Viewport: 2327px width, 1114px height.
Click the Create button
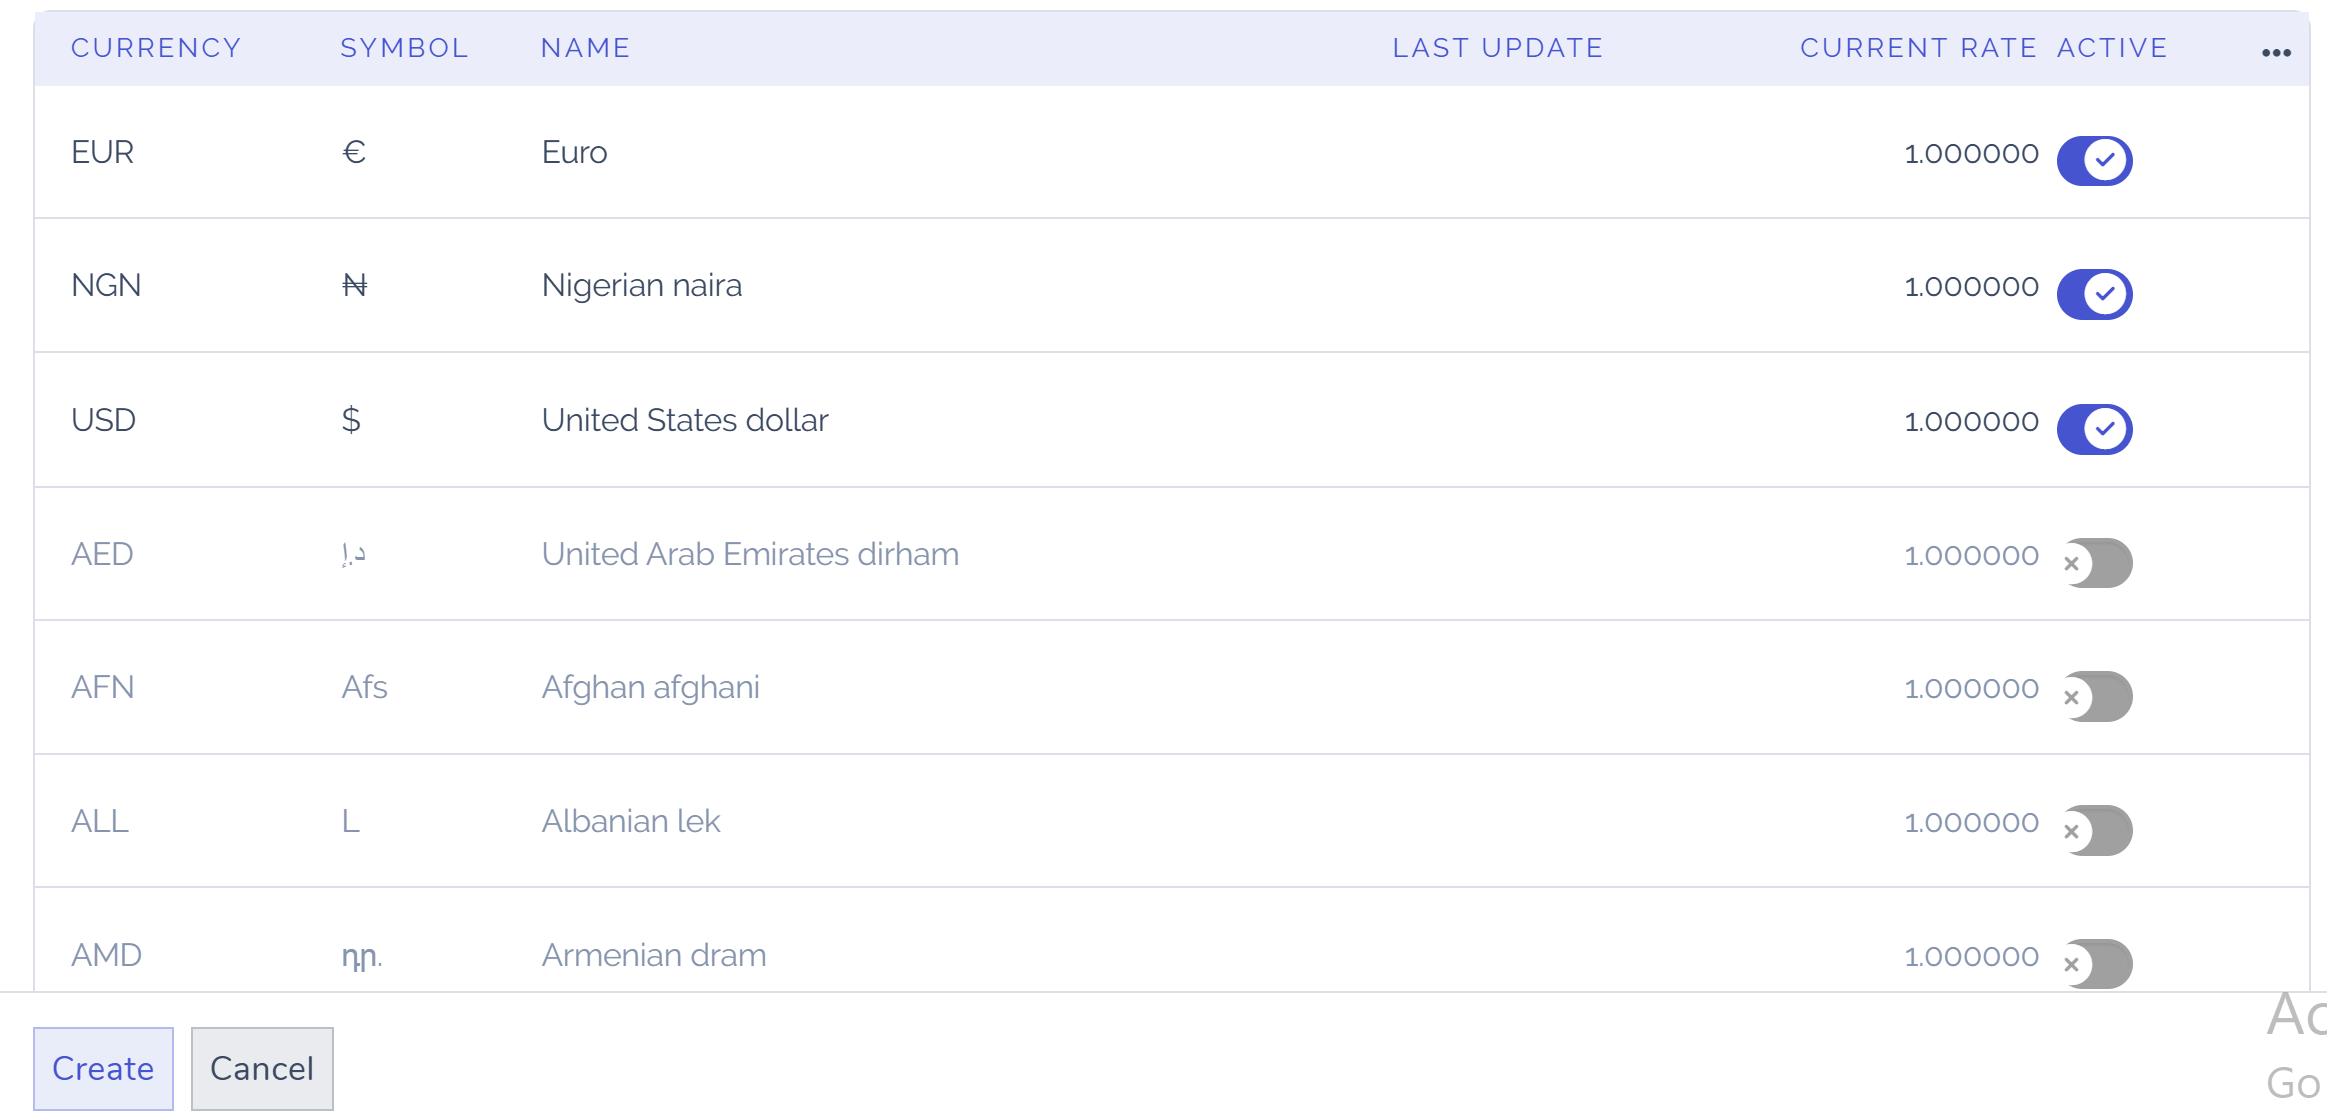pyautogui.click(x=103, y=1068)
